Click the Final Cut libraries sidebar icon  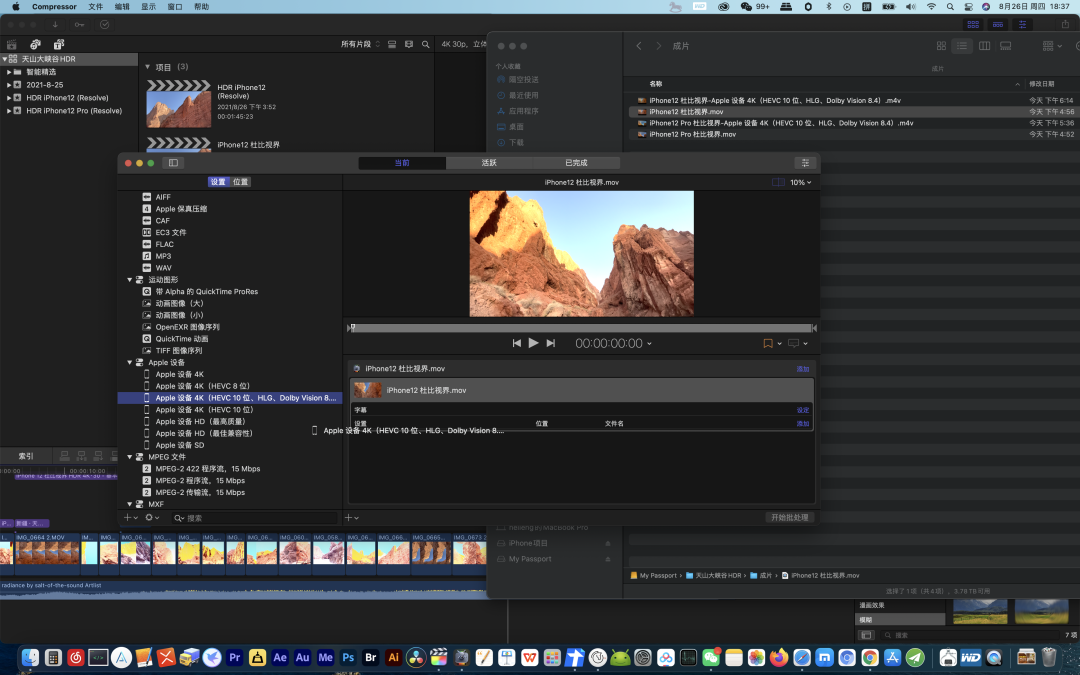coord(12,44)
